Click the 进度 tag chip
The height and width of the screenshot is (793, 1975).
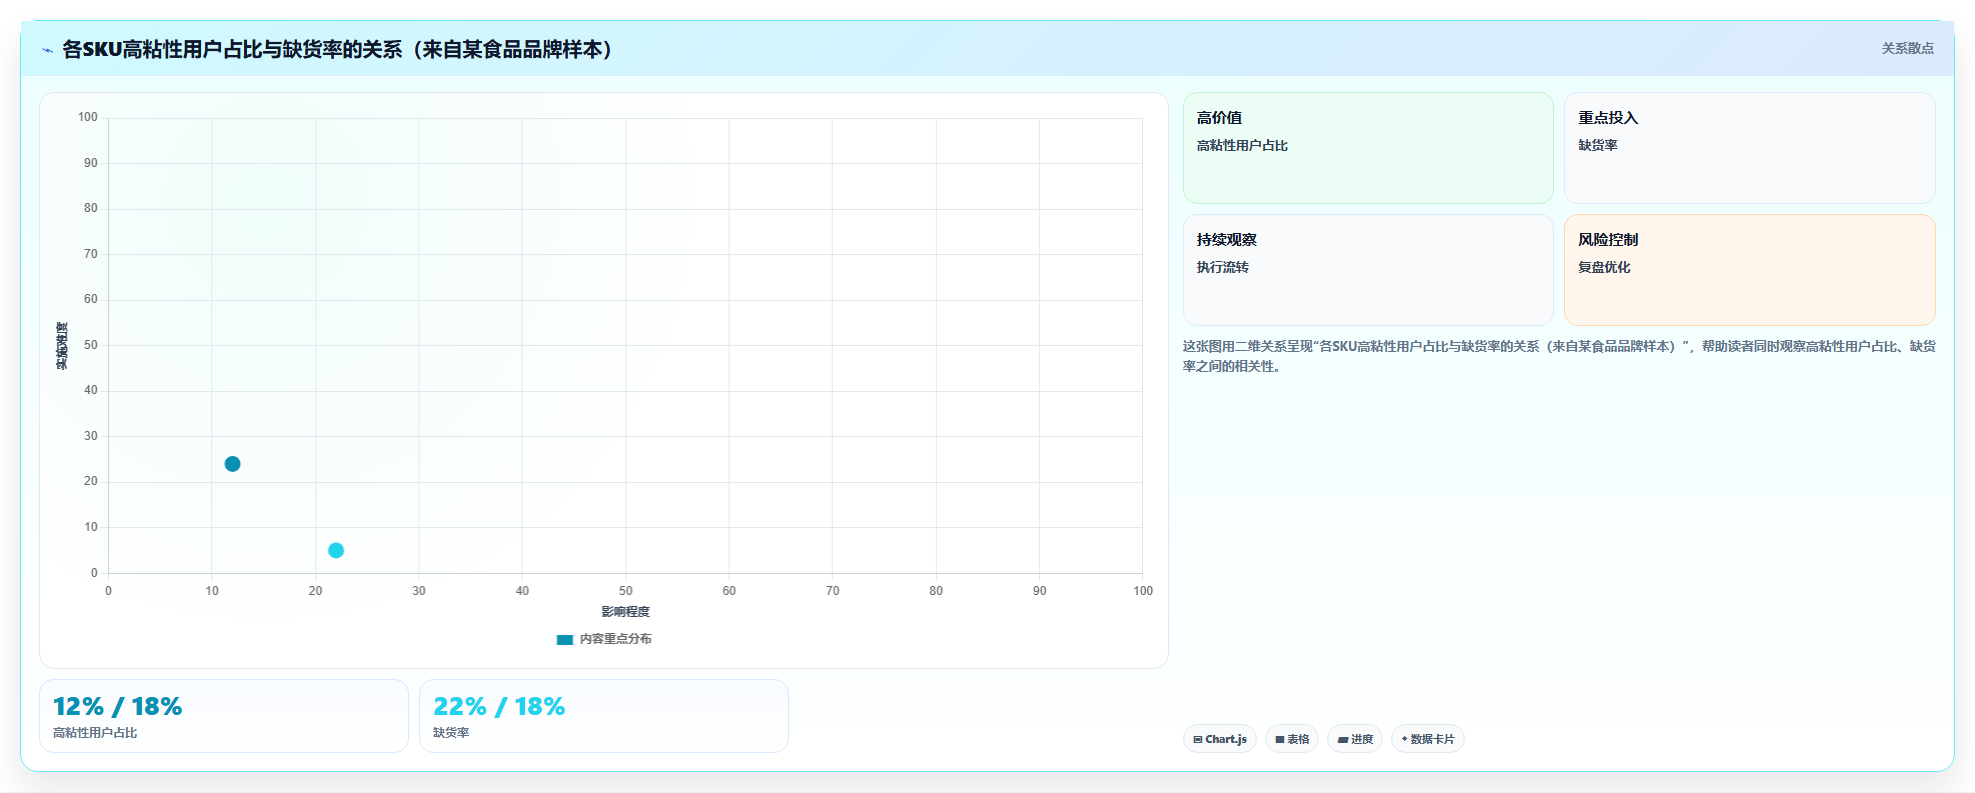(x=1355, y=739)
